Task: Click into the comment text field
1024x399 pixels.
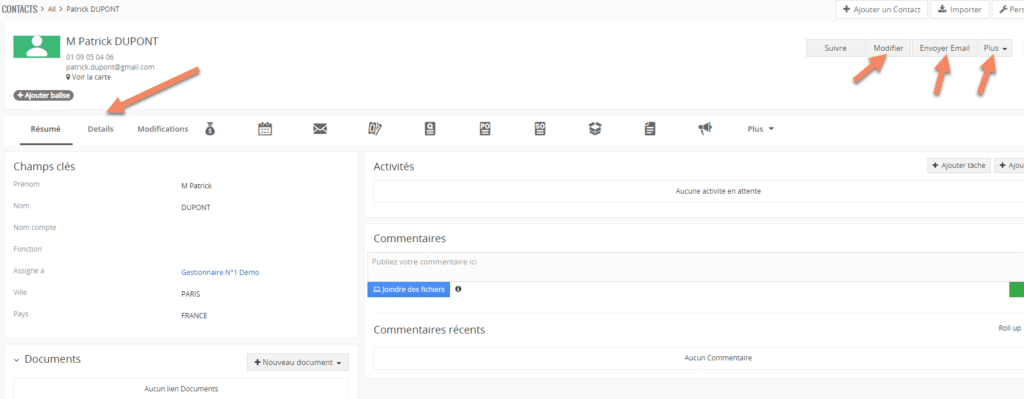Action: point(696,267)
